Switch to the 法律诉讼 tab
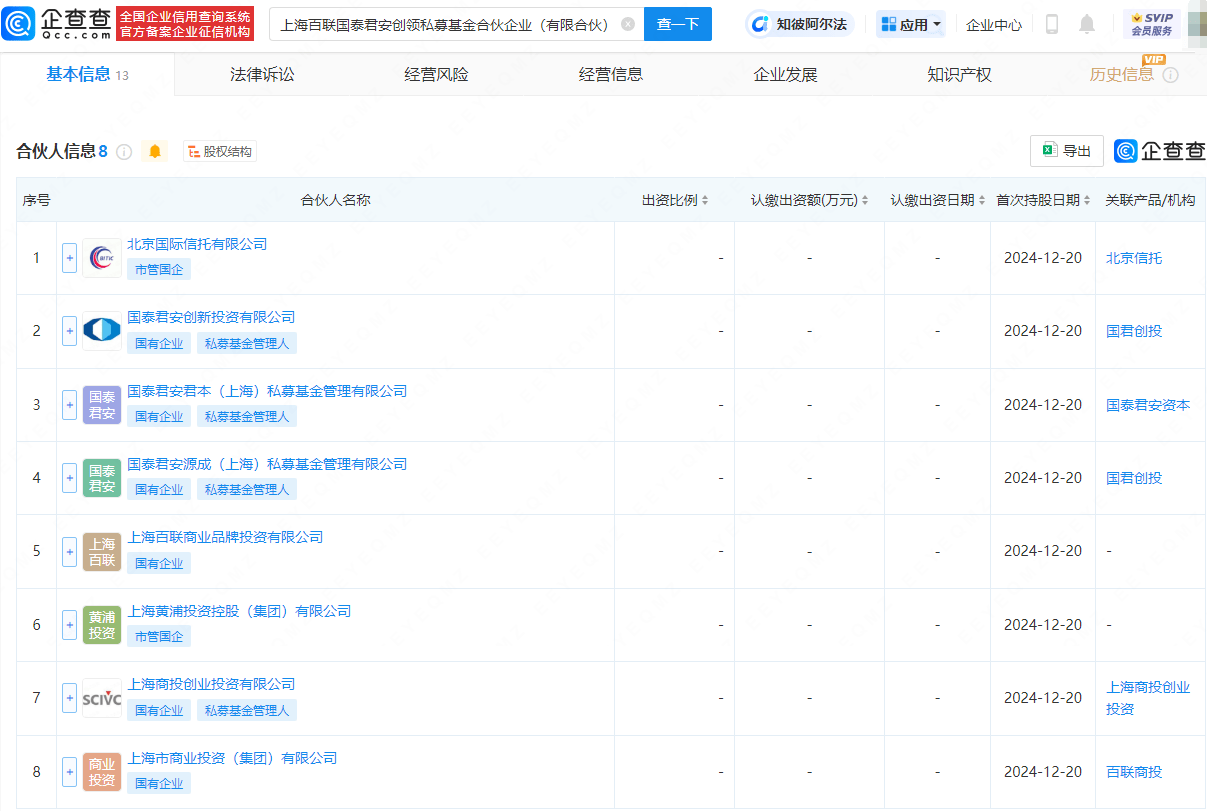Viewport: 1207px width, 811px height. coord(262,75)
